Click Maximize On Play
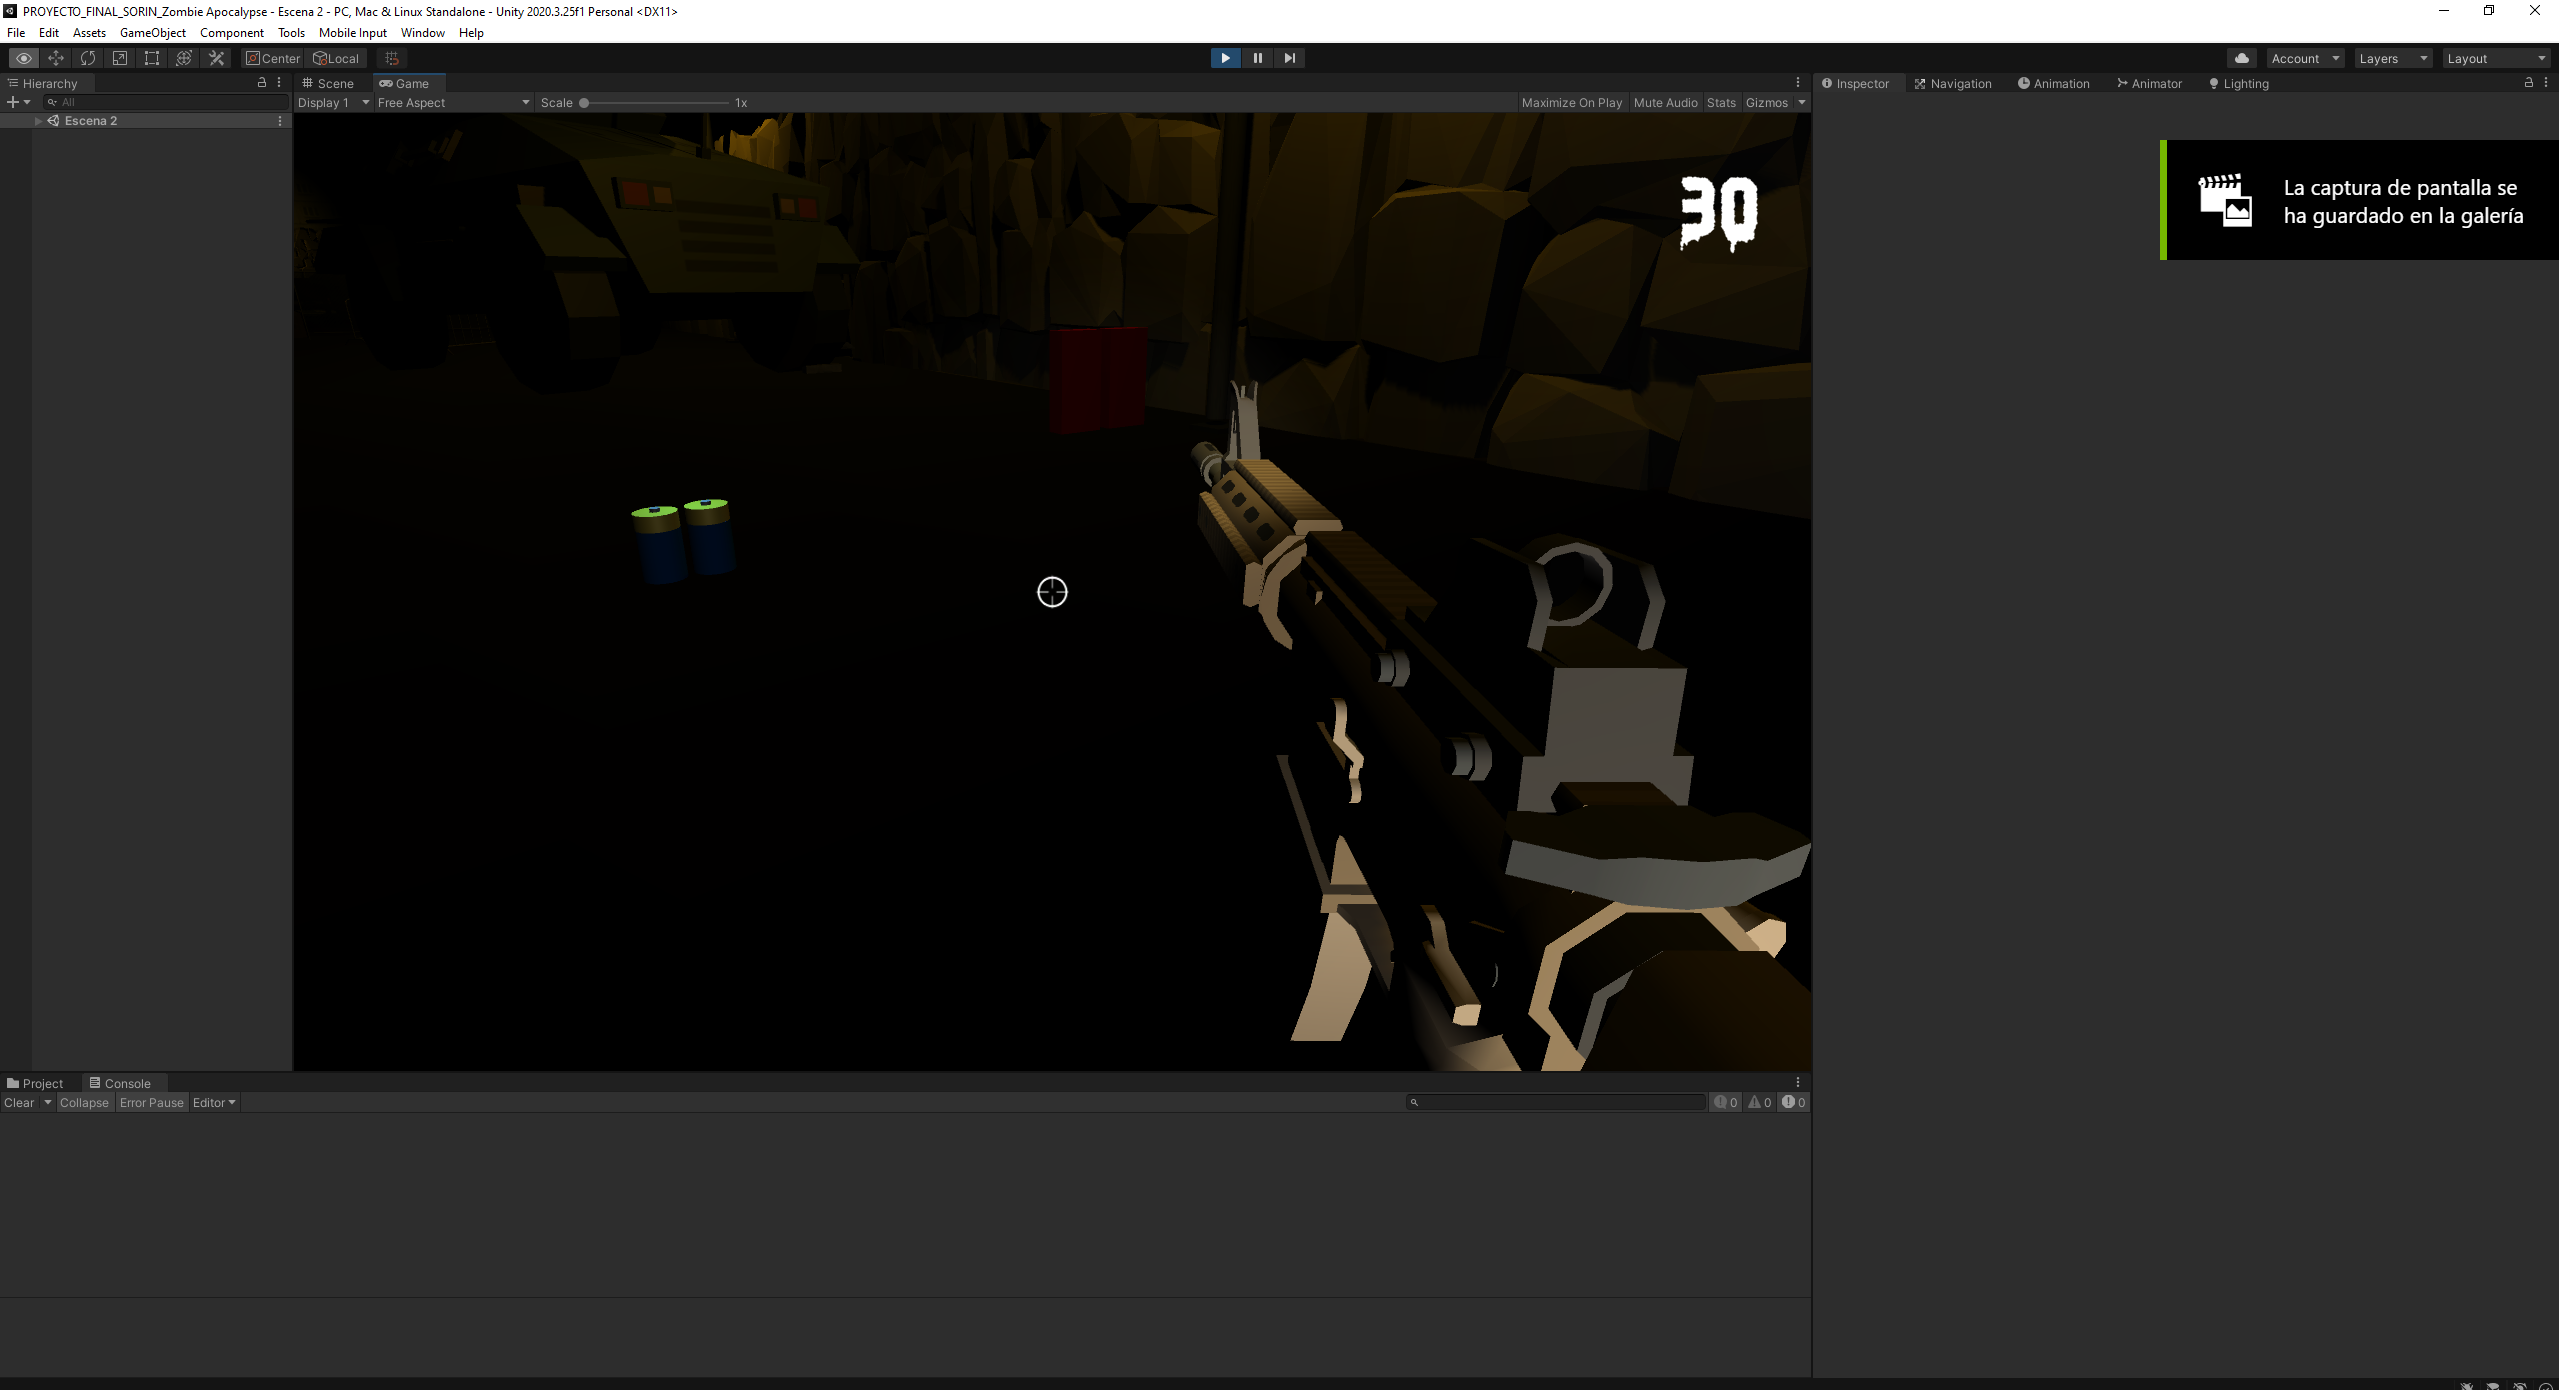 [x=1572, y=102]
